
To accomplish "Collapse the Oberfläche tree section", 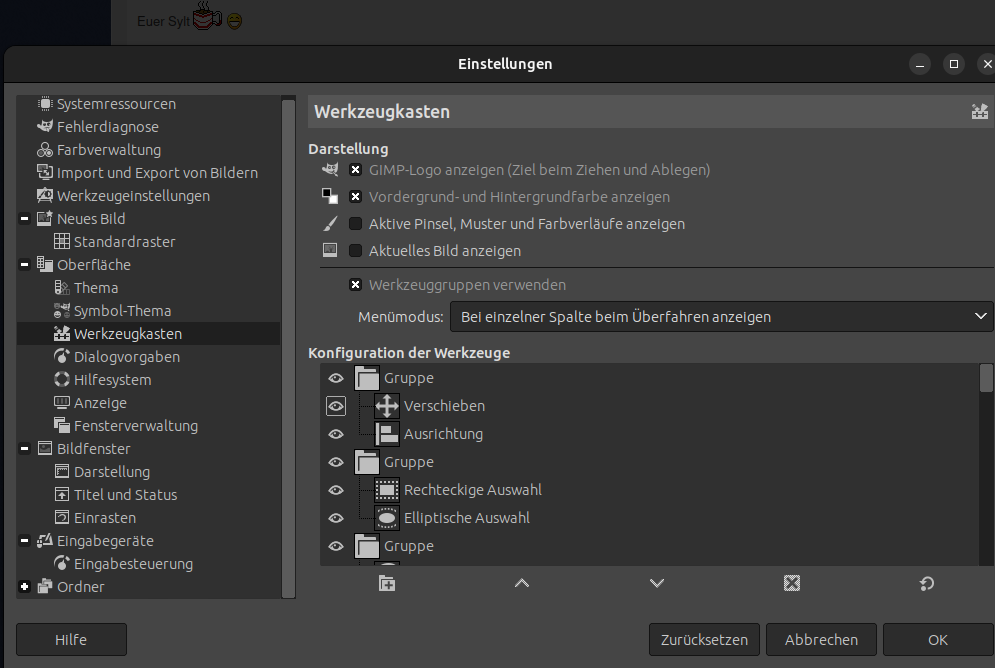I will point(24,265).
